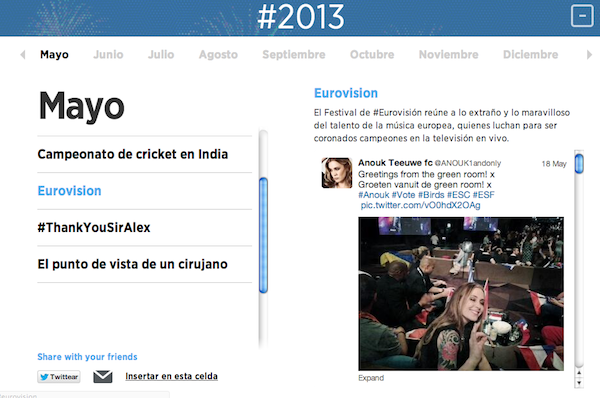Click the #Birds hashtag

[431, 195]
